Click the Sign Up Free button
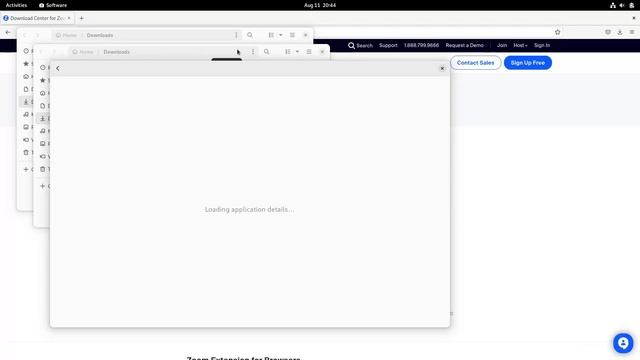Viewport: 640px width, 360px height. [x=528, y=63]
